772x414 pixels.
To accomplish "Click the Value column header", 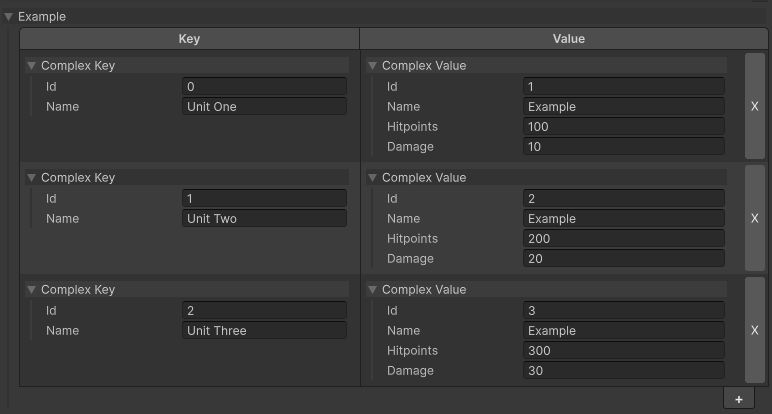I will coord(568,39).
